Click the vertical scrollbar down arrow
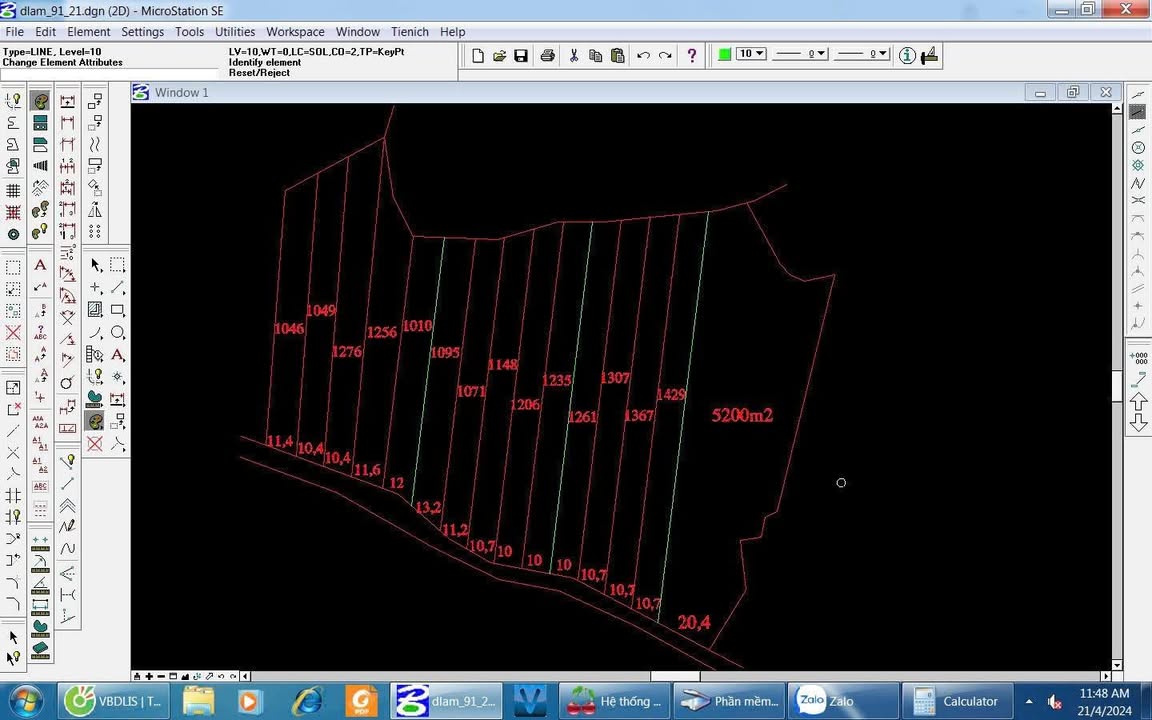 click(1118, 664)
